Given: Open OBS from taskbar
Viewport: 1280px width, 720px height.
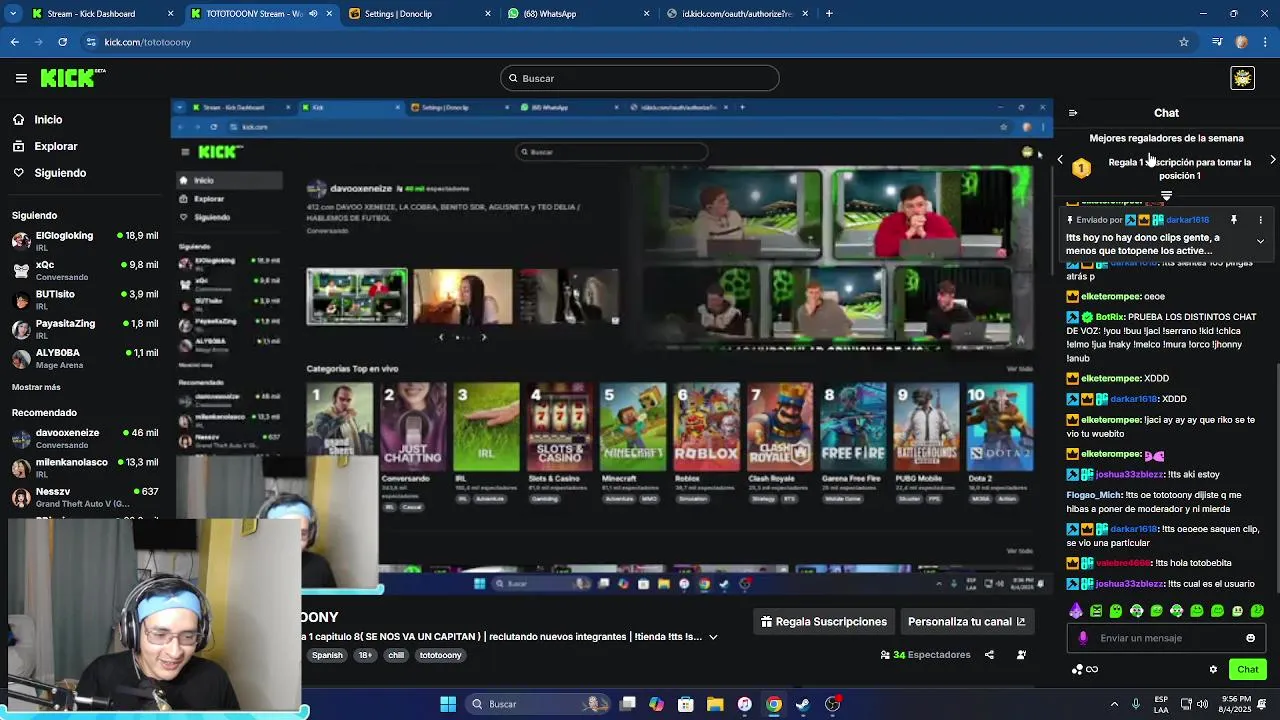Looking at the screenshot, I should coord(832,704).
